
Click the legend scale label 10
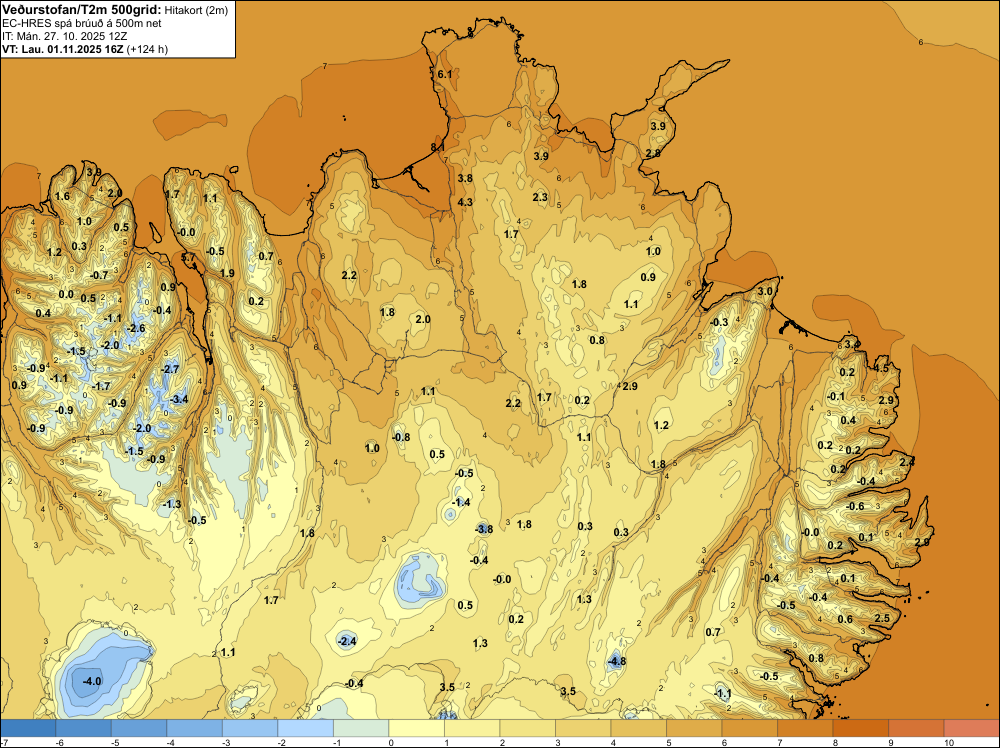pyautogui.click(x=948, y=742)
